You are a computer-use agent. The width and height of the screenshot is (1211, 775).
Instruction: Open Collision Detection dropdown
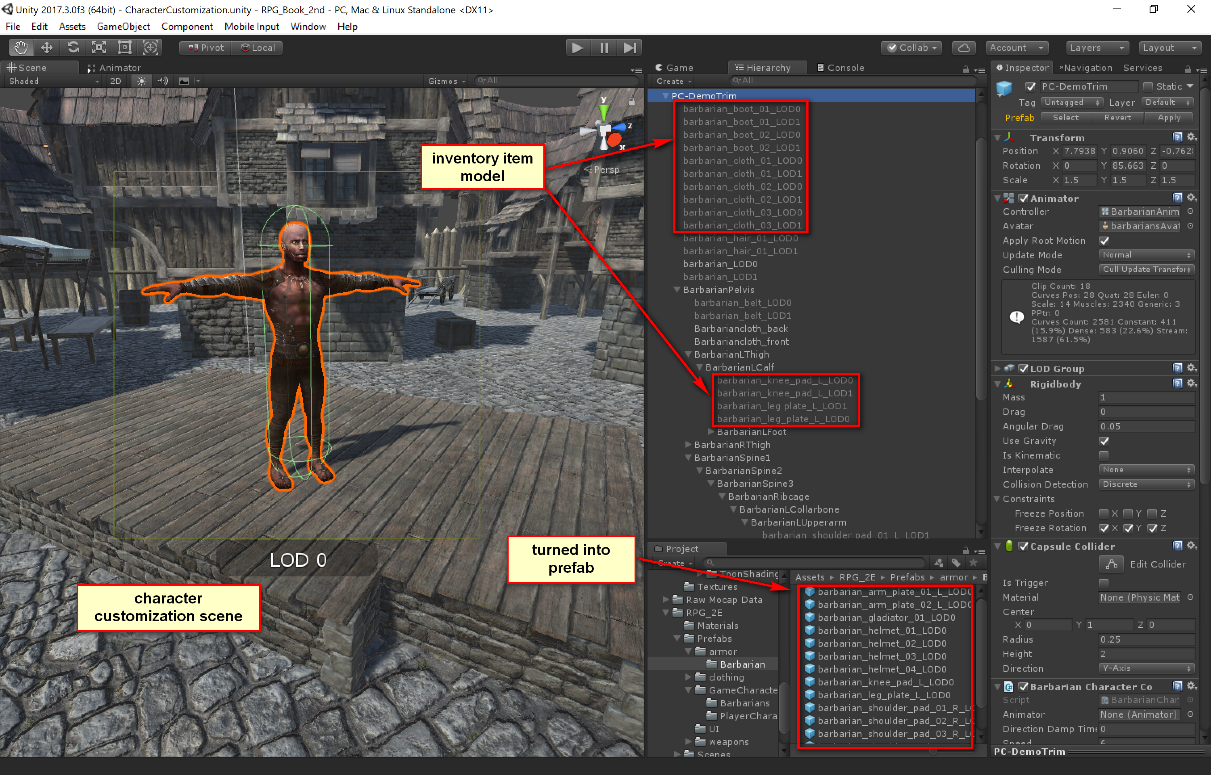(x=1147, y=484)
